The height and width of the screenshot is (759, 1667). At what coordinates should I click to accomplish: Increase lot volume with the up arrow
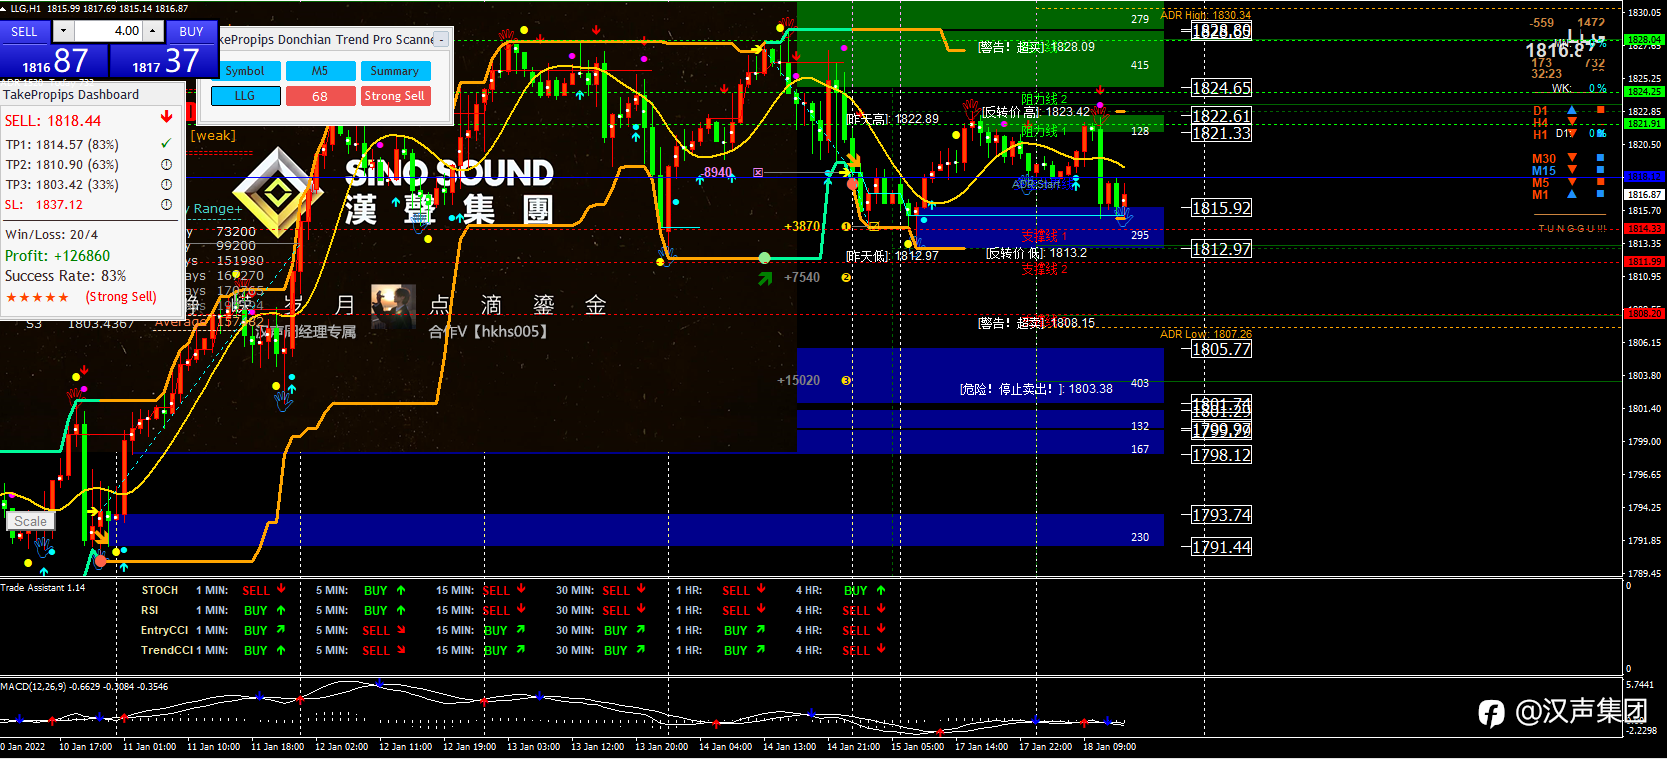tap(153, 31)
